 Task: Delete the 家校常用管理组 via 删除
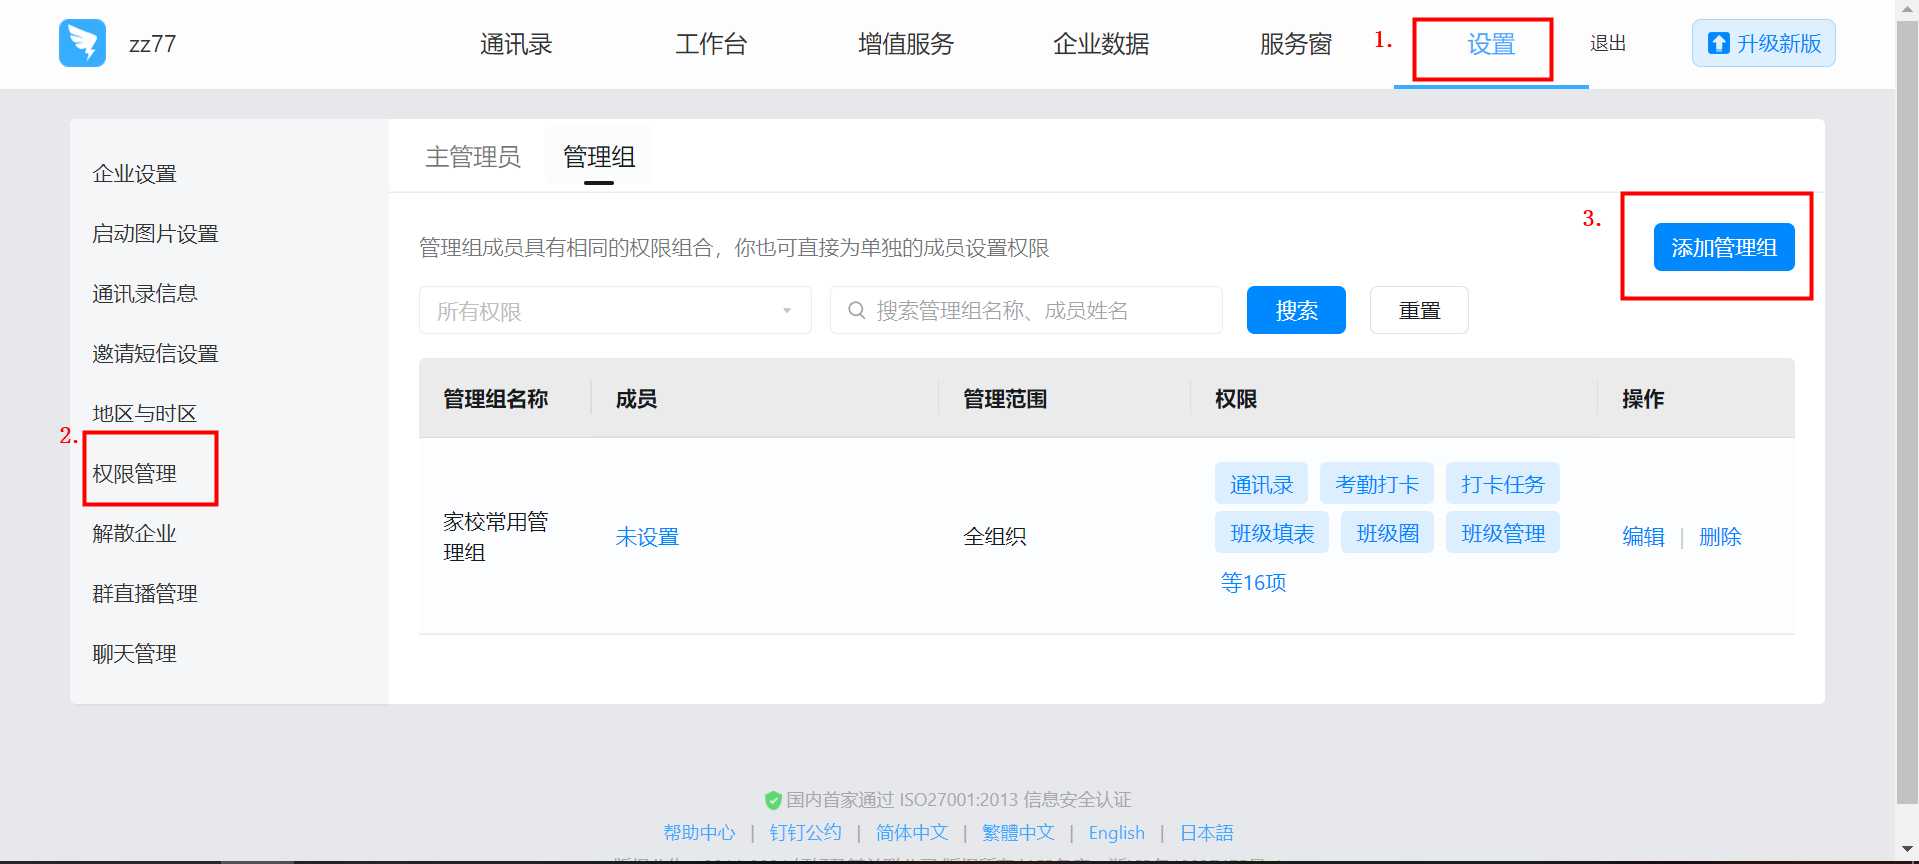coord(1720,537)
